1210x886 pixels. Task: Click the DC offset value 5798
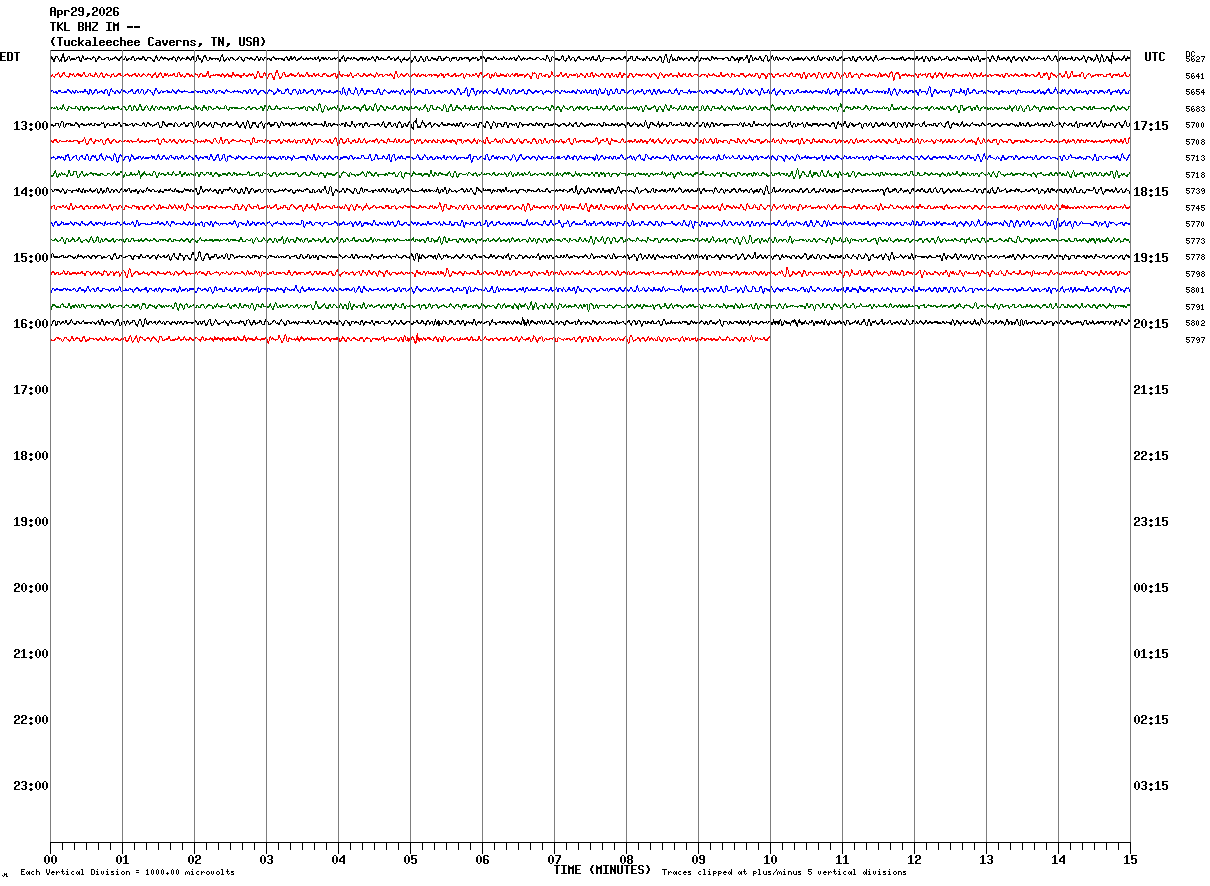(x=1195, y=274)
